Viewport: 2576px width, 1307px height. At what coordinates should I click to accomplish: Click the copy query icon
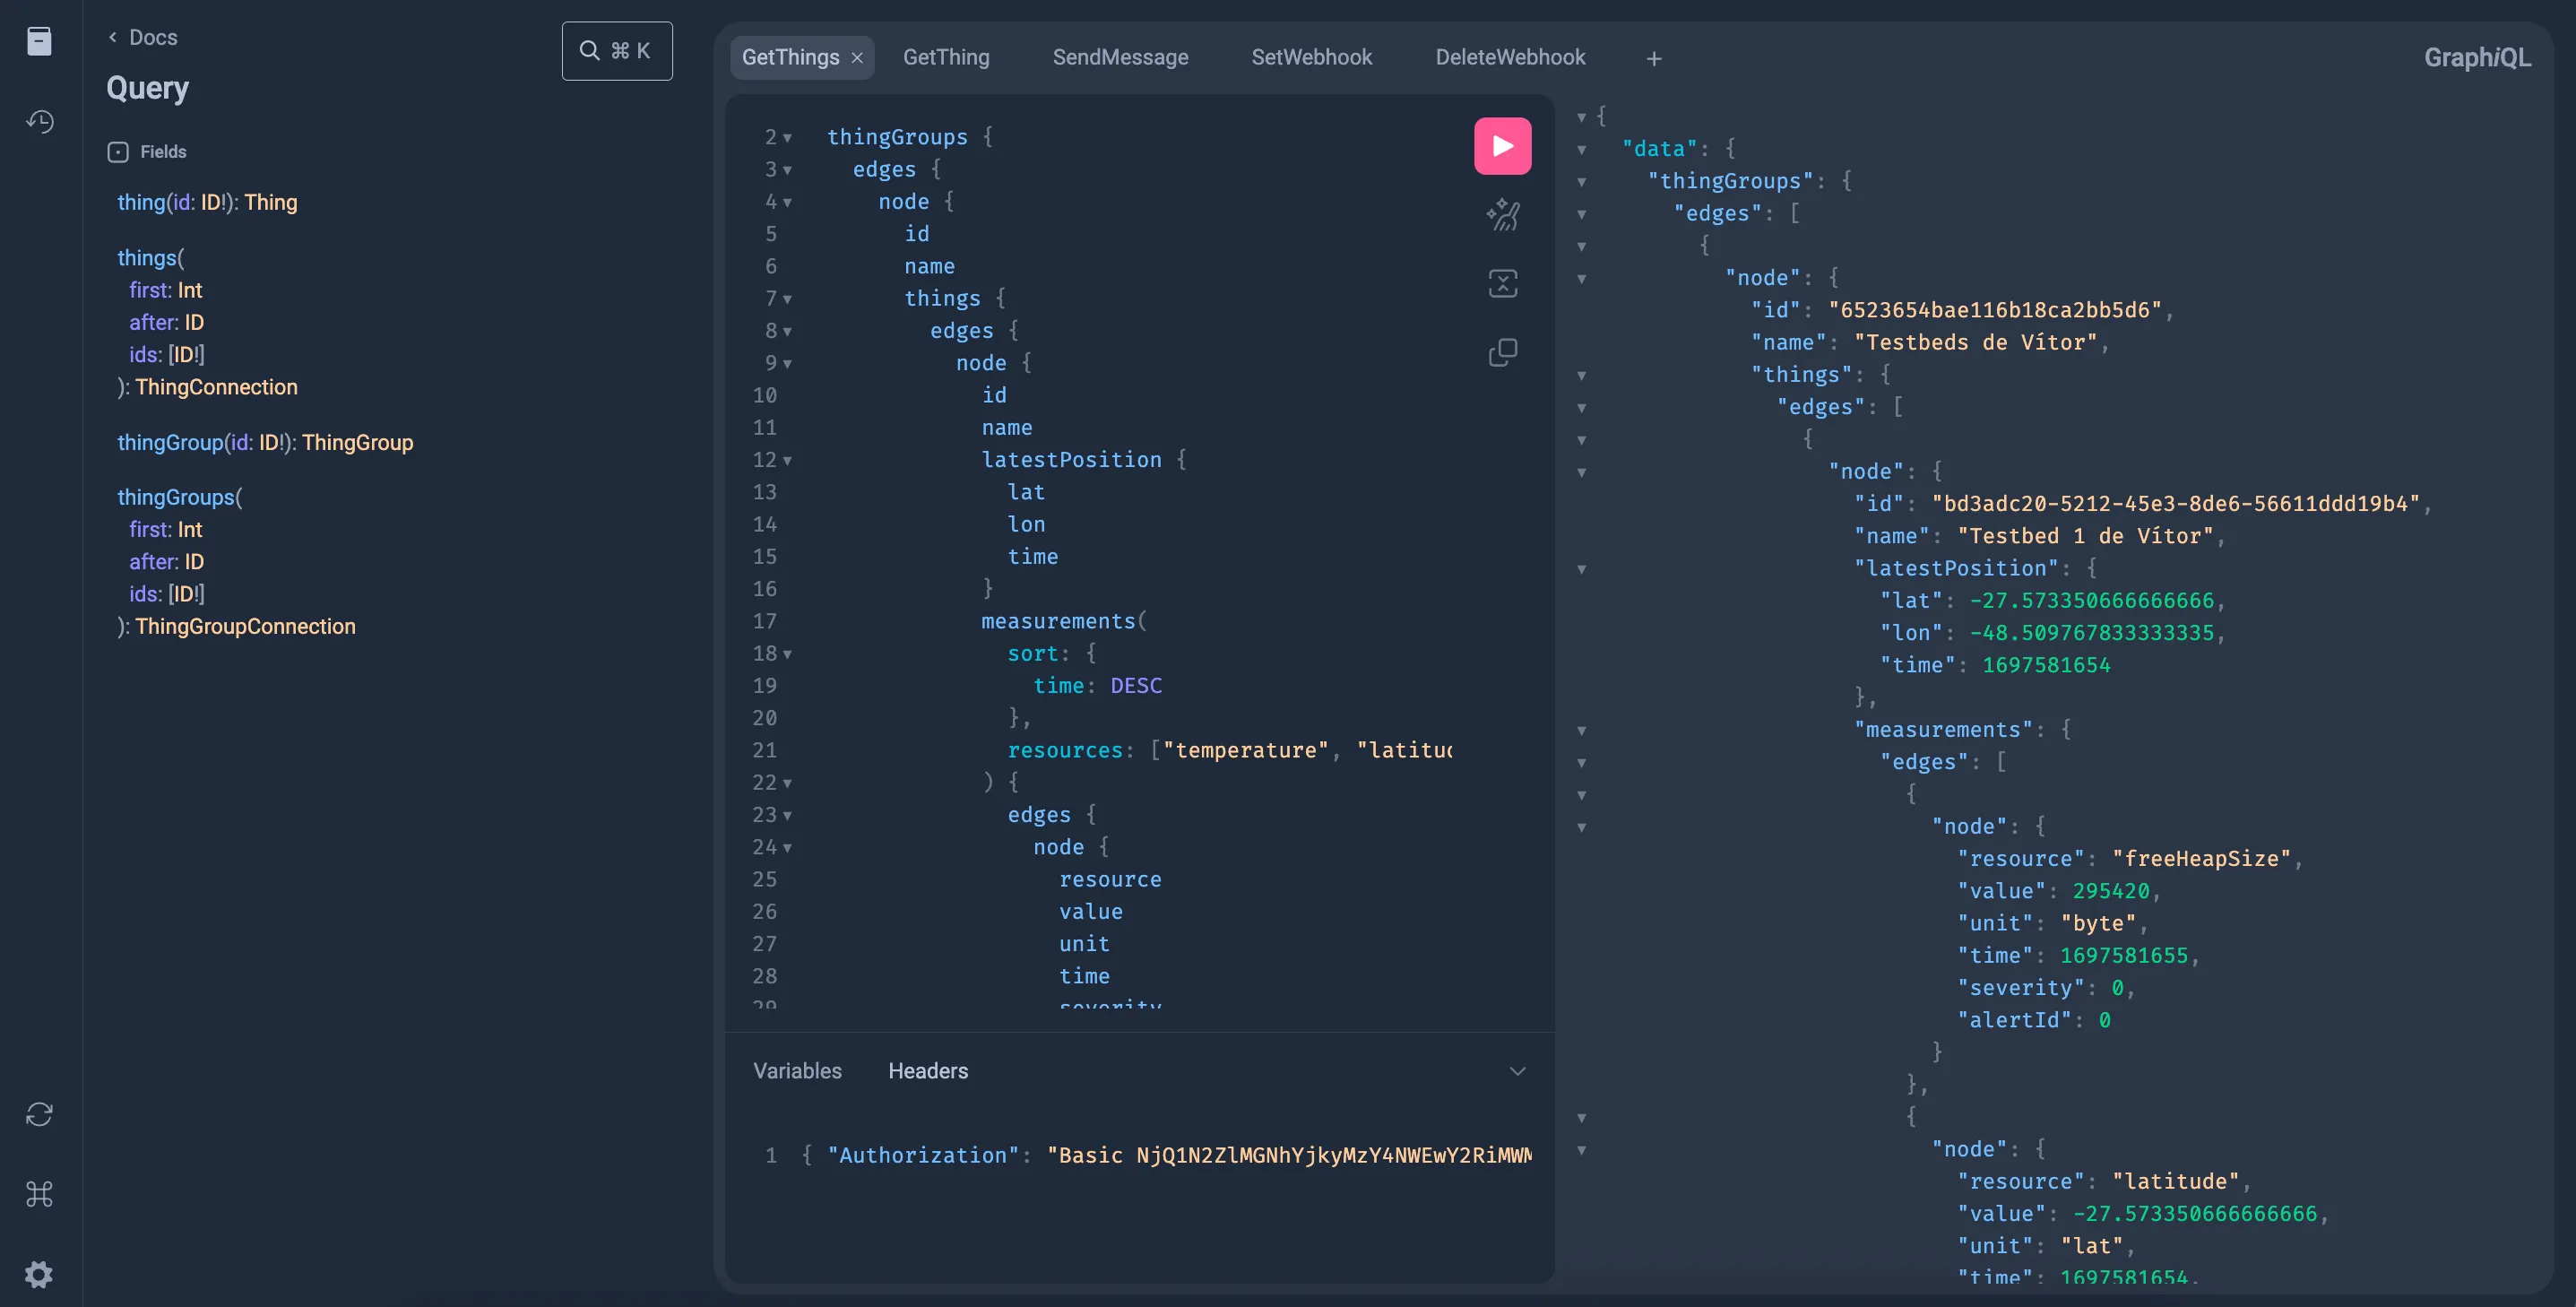(1502, 352)
